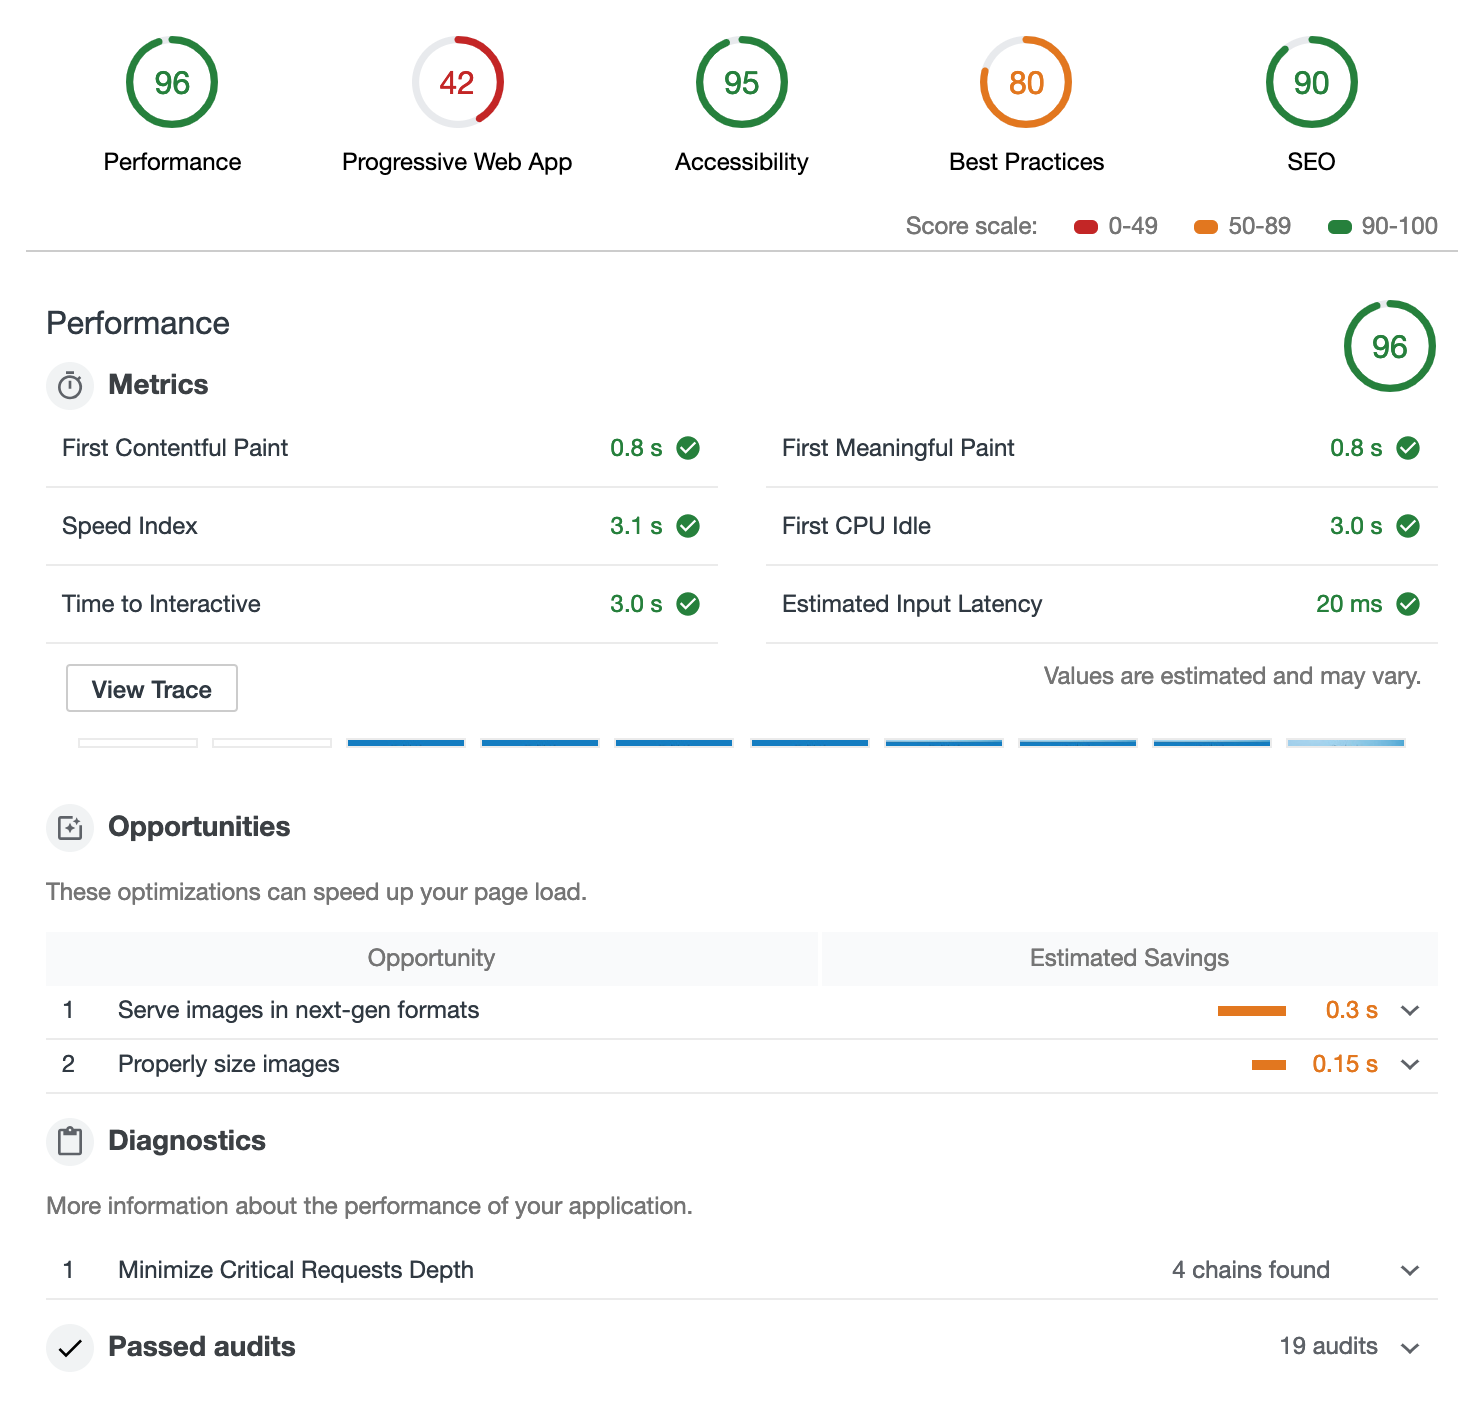Click the Metrics stopwatch icon
Screen dimensions: 1484x1420
(70, 385)
